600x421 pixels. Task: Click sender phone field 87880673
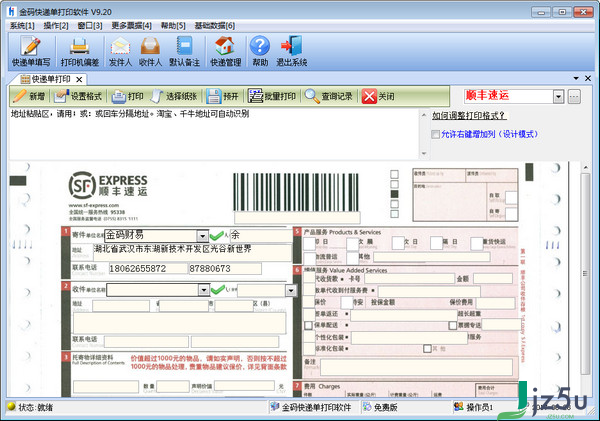(225, 268)
